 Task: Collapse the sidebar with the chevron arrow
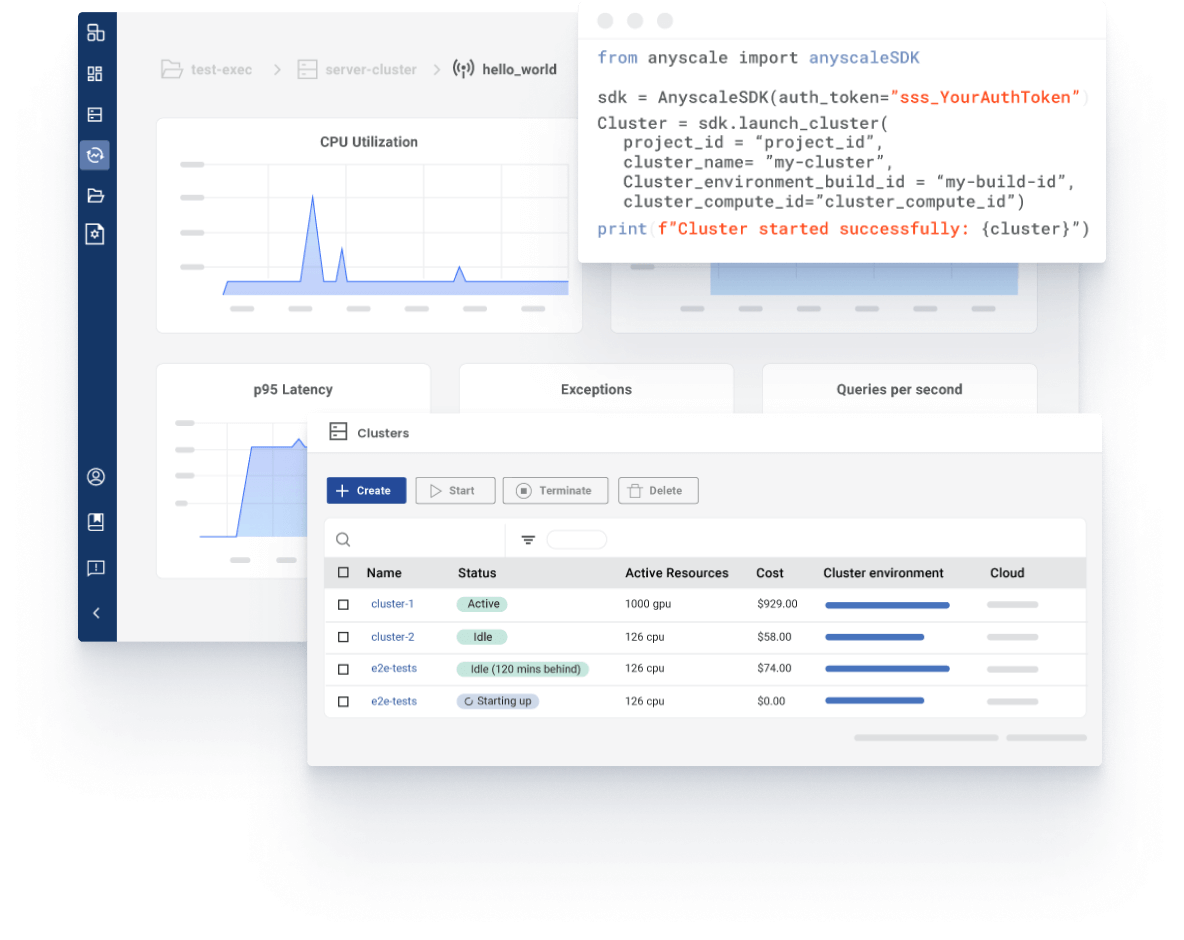tap(96, 613)
